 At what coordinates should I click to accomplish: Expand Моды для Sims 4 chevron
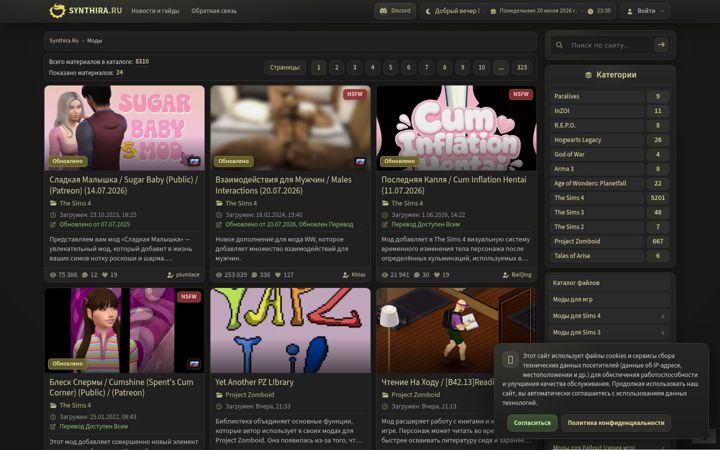tap(663, 316)
